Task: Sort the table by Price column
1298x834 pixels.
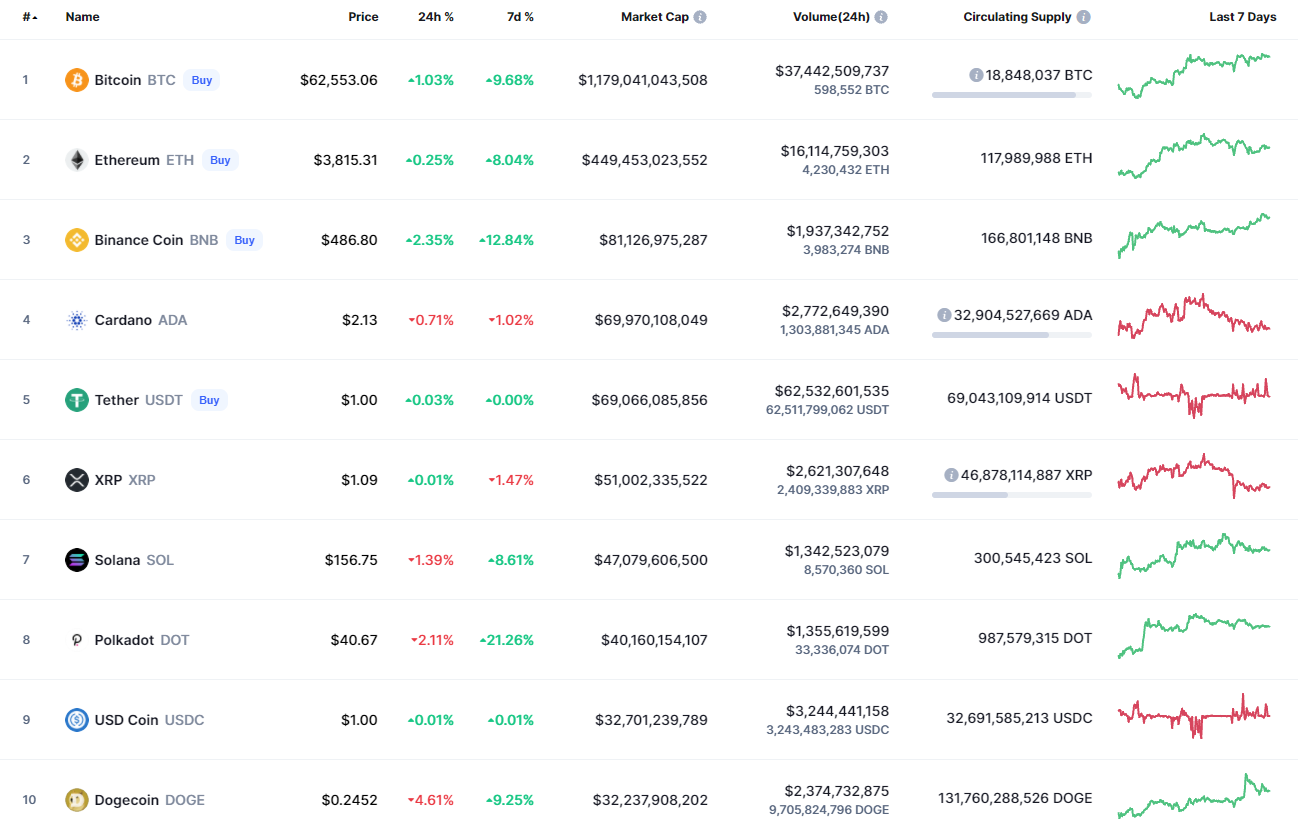Action: pos(363,17)
